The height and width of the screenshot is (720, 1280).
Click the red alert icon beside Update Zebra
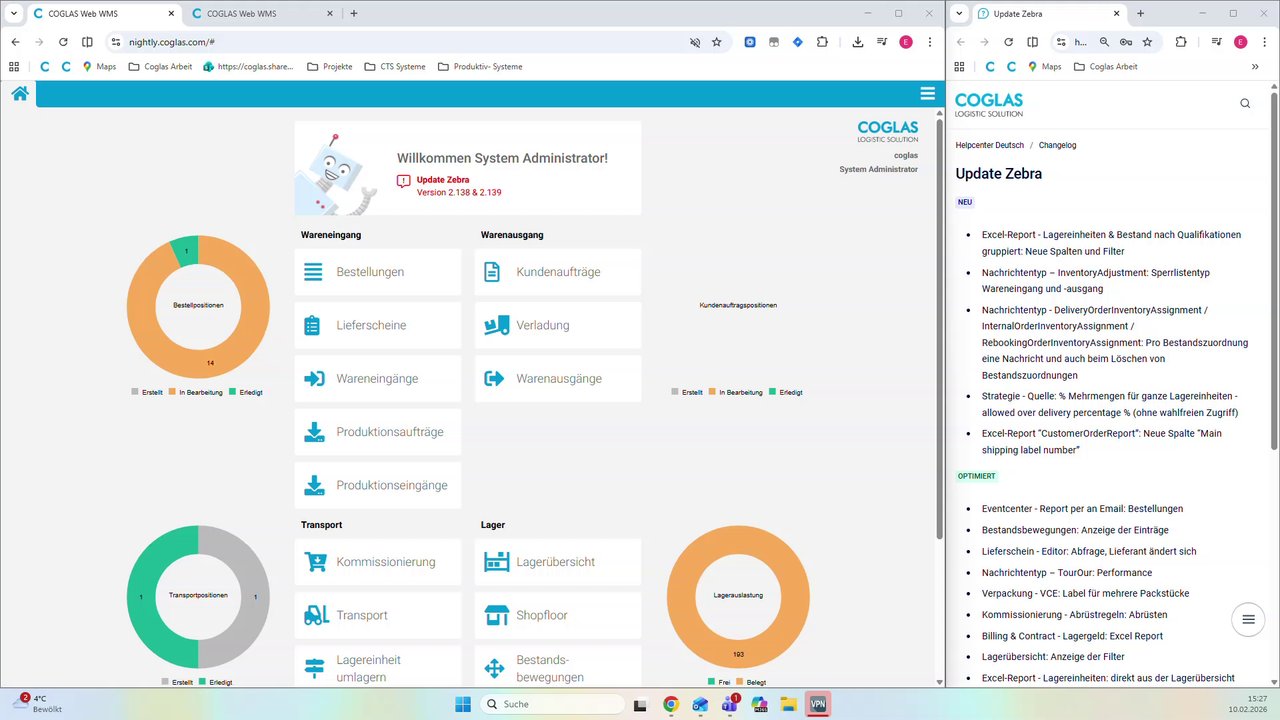[x=403, y=181]
